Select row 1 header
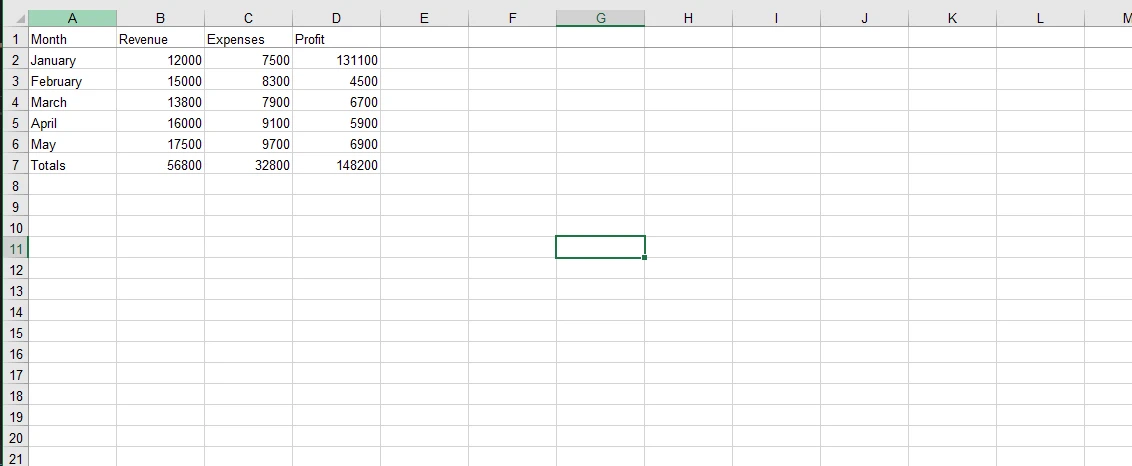 [14, 40]
